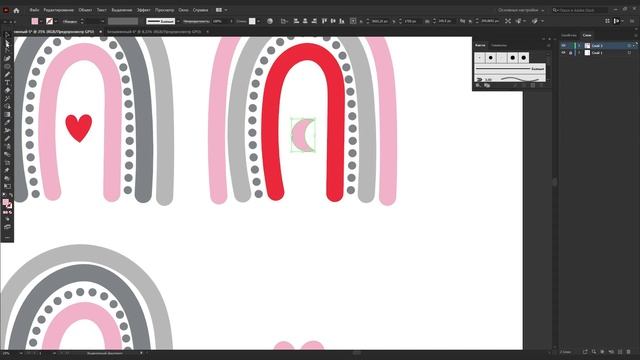
Task: Switch to the Символы panel tab
Action: pyautogui.click(x=498, y=45)
